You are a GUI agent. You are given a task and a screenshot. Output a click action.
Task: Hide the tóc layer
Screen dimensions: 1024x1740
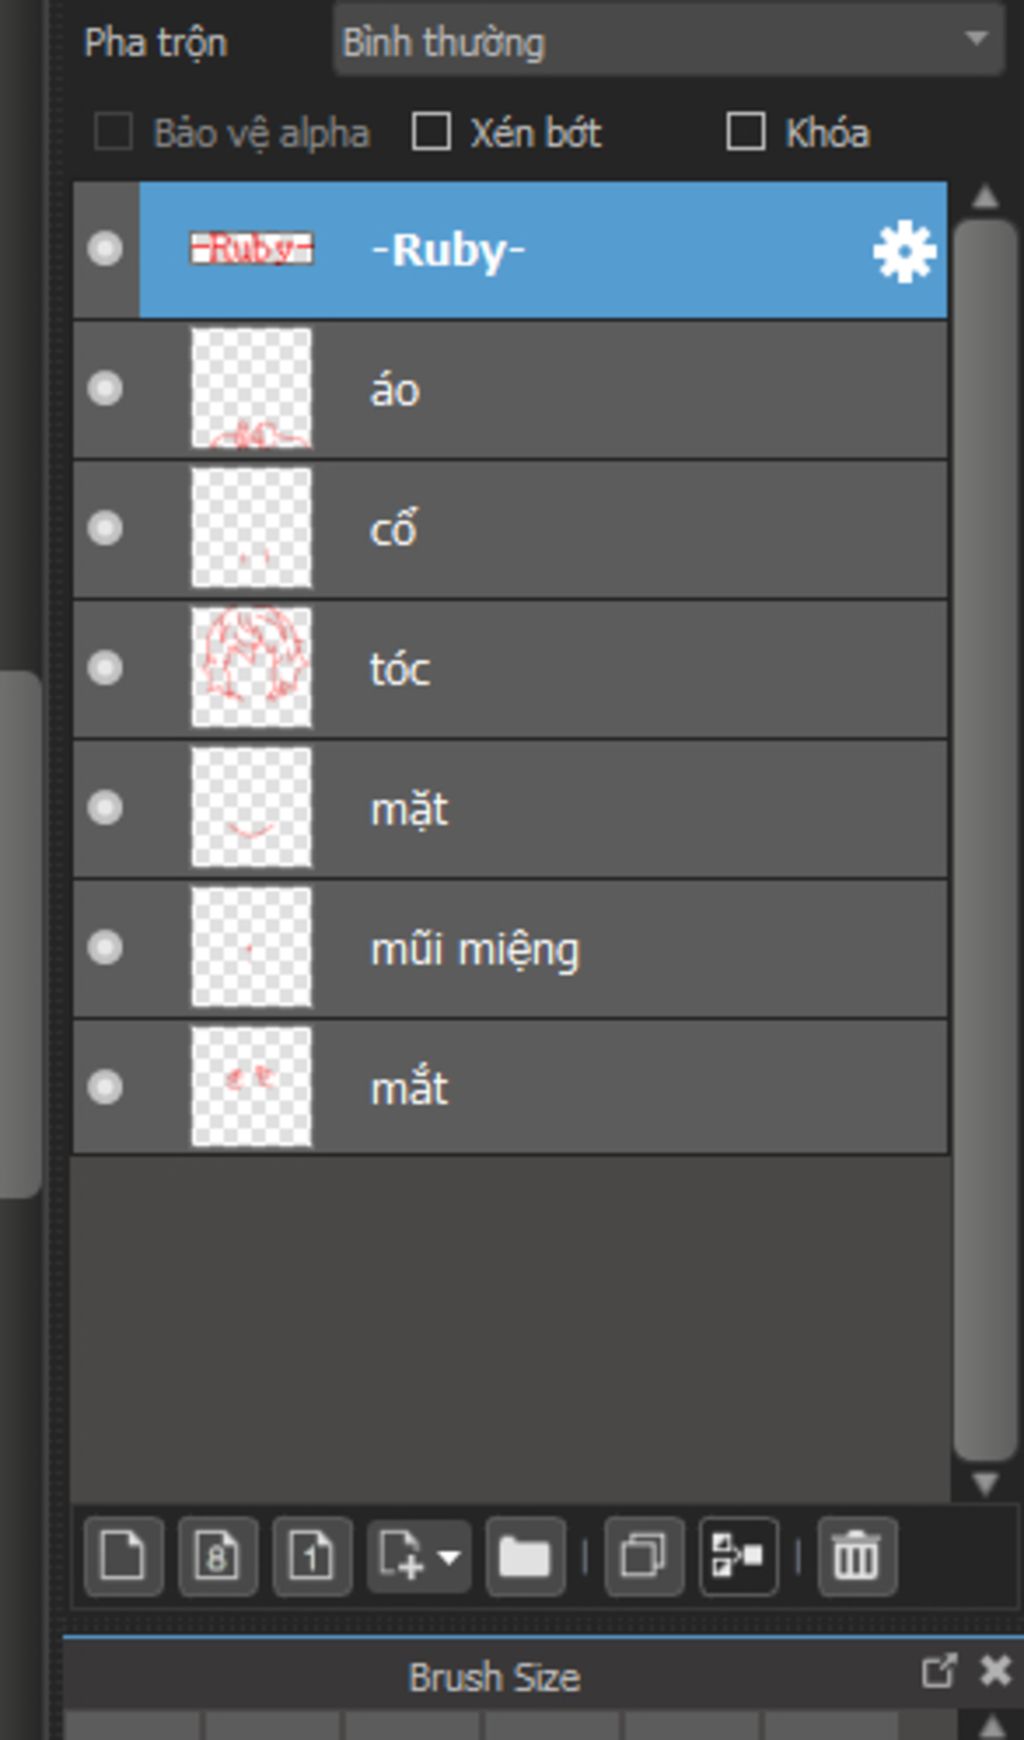point(105,668)
